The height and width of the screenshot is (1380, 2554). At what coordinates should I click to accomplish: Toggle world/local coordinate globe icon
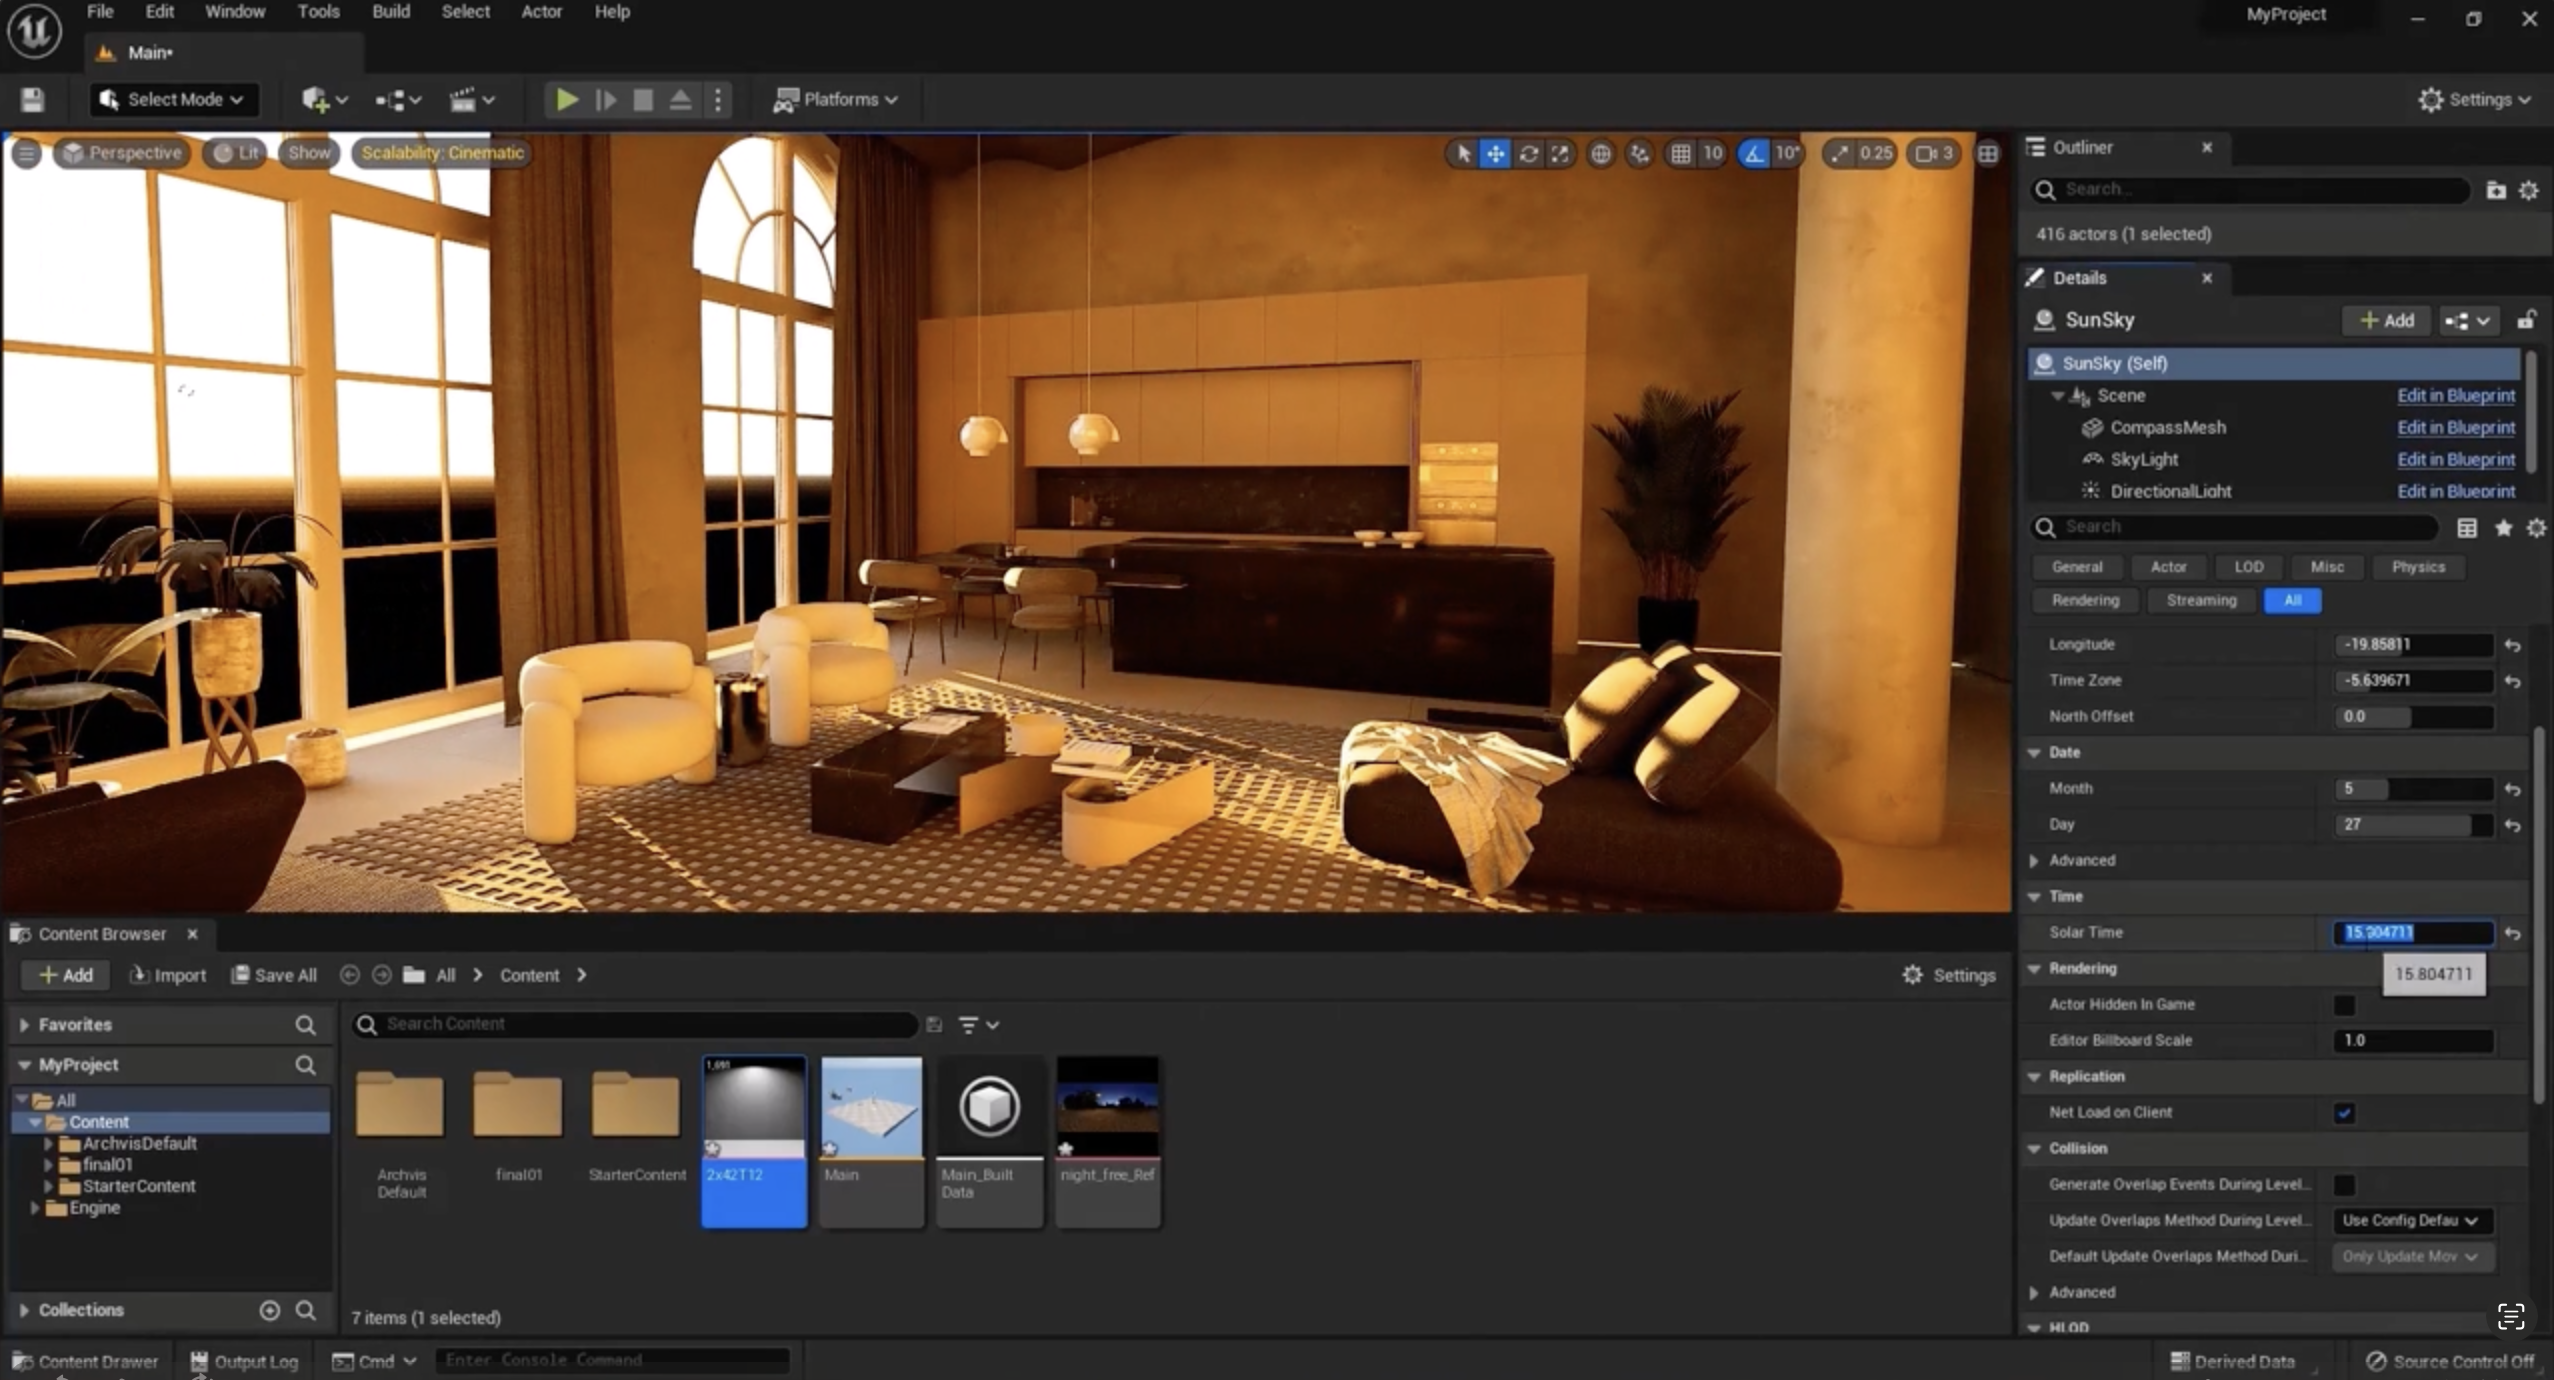point(1601,153)
